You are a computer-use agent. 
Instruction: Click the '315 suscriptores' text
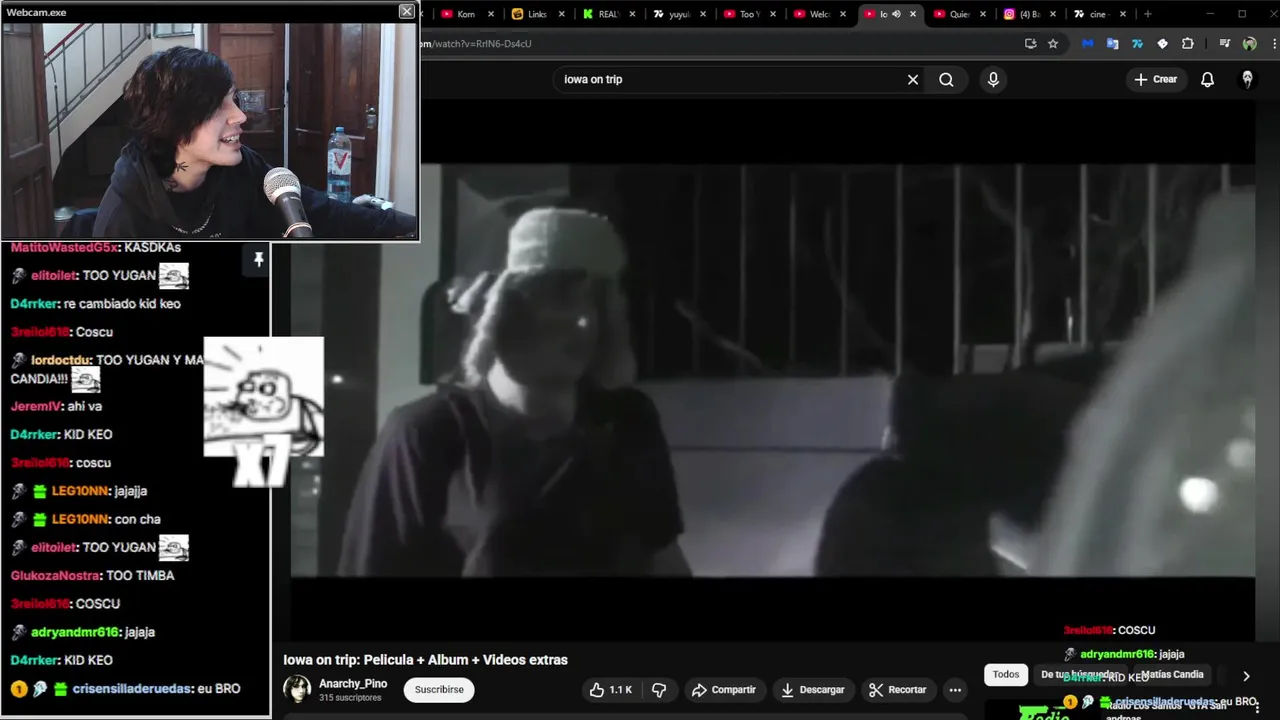point(350,698)
